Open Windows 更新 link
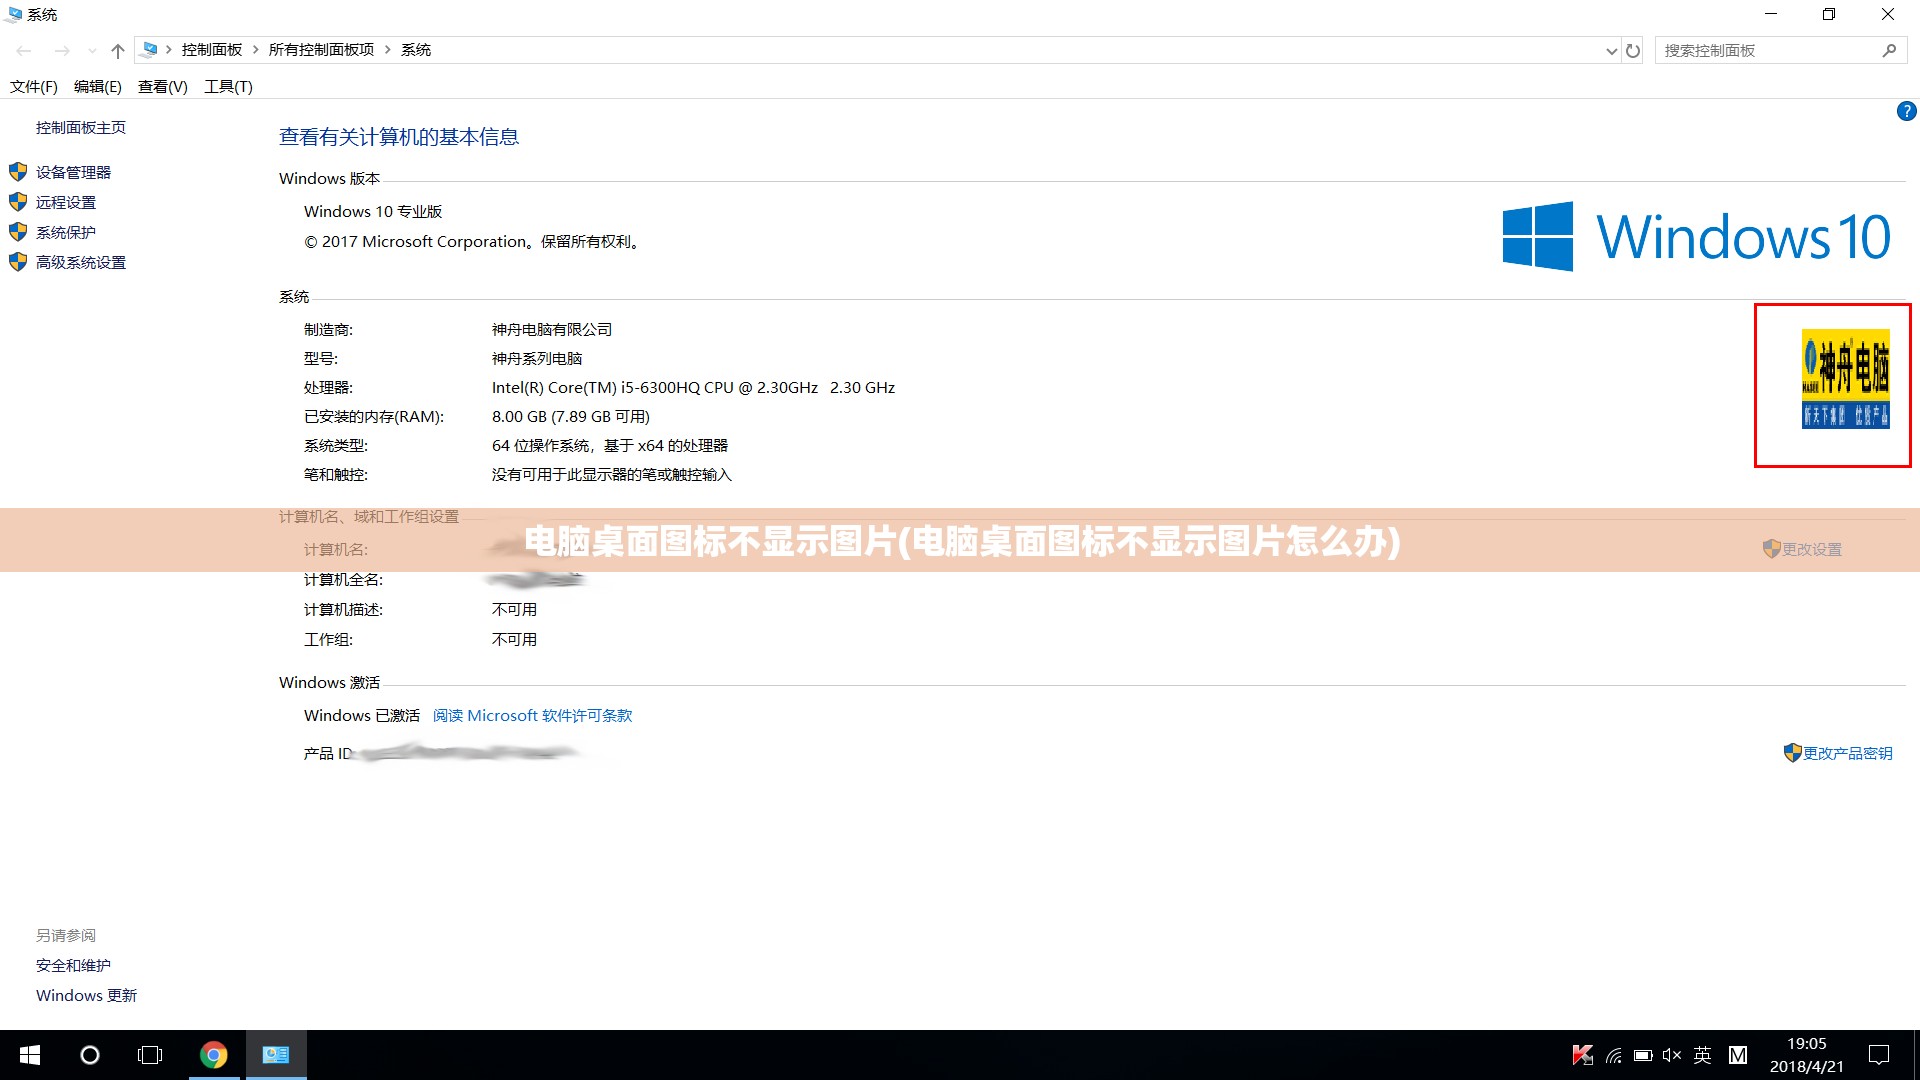Screen dimensions: 1920x1080 [x=86, y=996]
